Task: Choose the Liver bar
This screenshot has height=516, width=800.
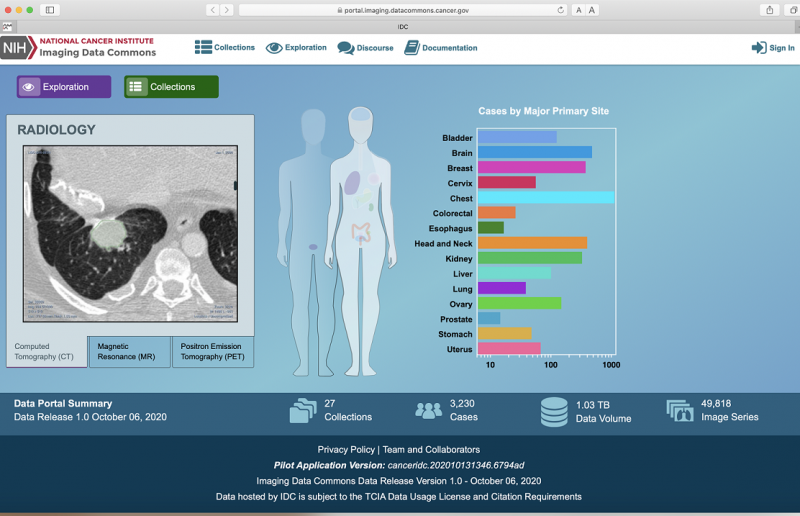Action: [x=514, y=273]
